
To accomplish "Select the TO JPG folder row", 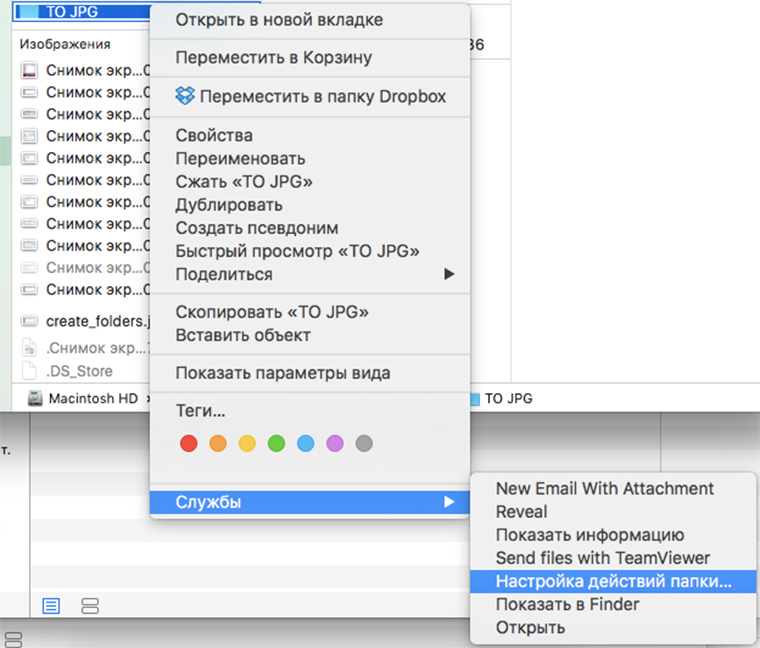I will click(x=81, y=12).
